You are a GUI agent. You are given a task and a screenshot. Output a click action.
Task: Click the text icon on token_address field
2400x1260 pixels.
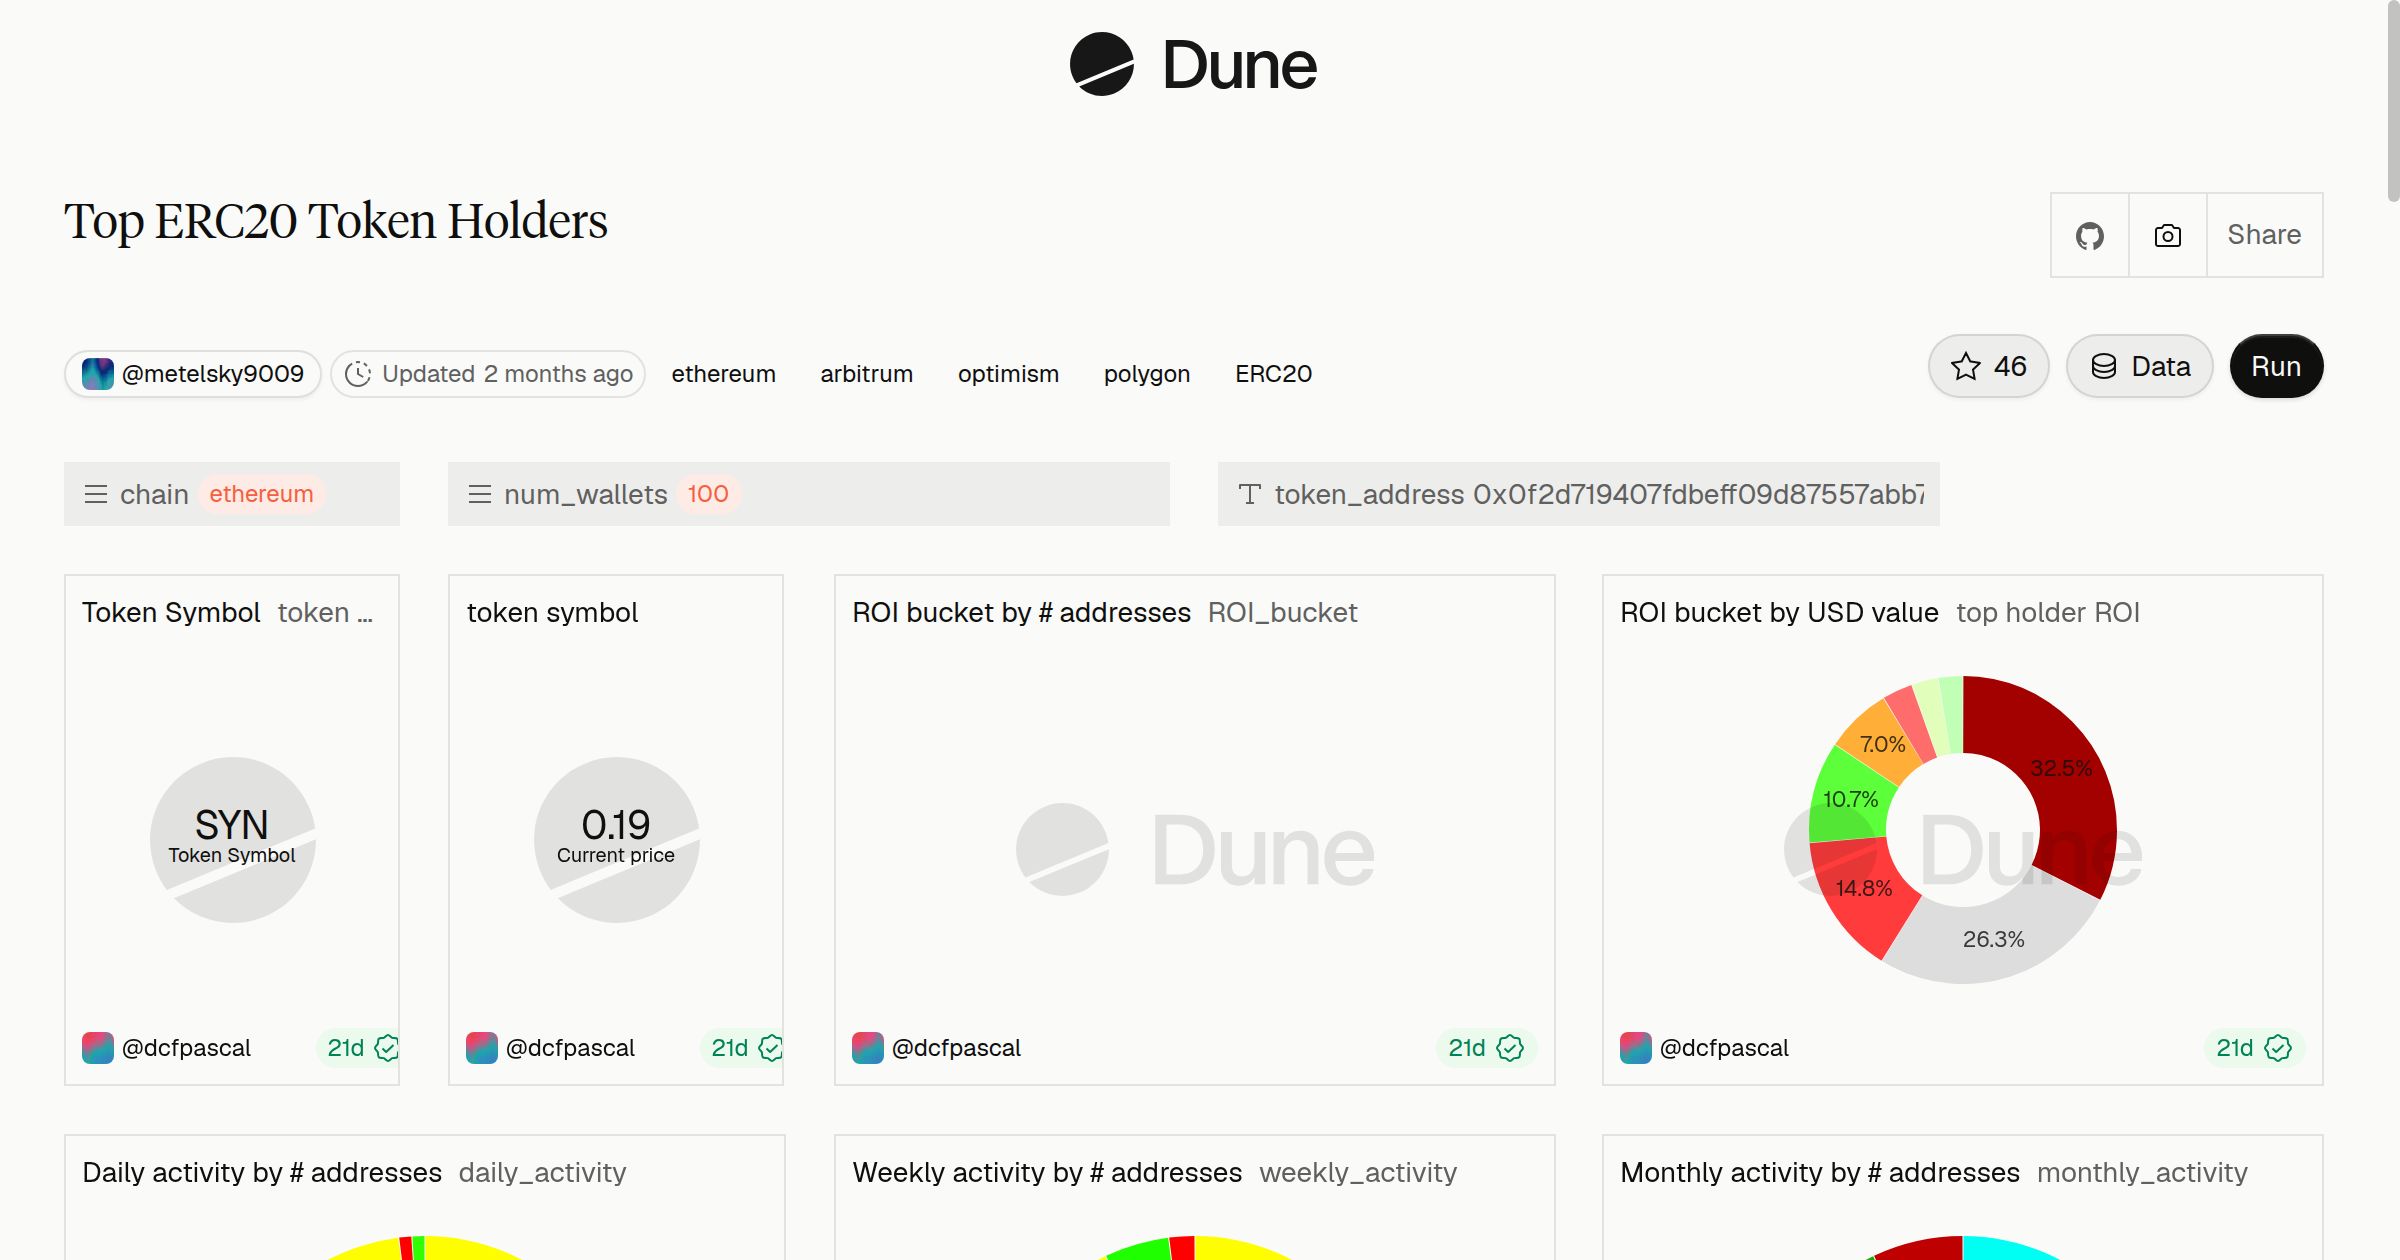pyautogui.click(x=1249, y=494)
